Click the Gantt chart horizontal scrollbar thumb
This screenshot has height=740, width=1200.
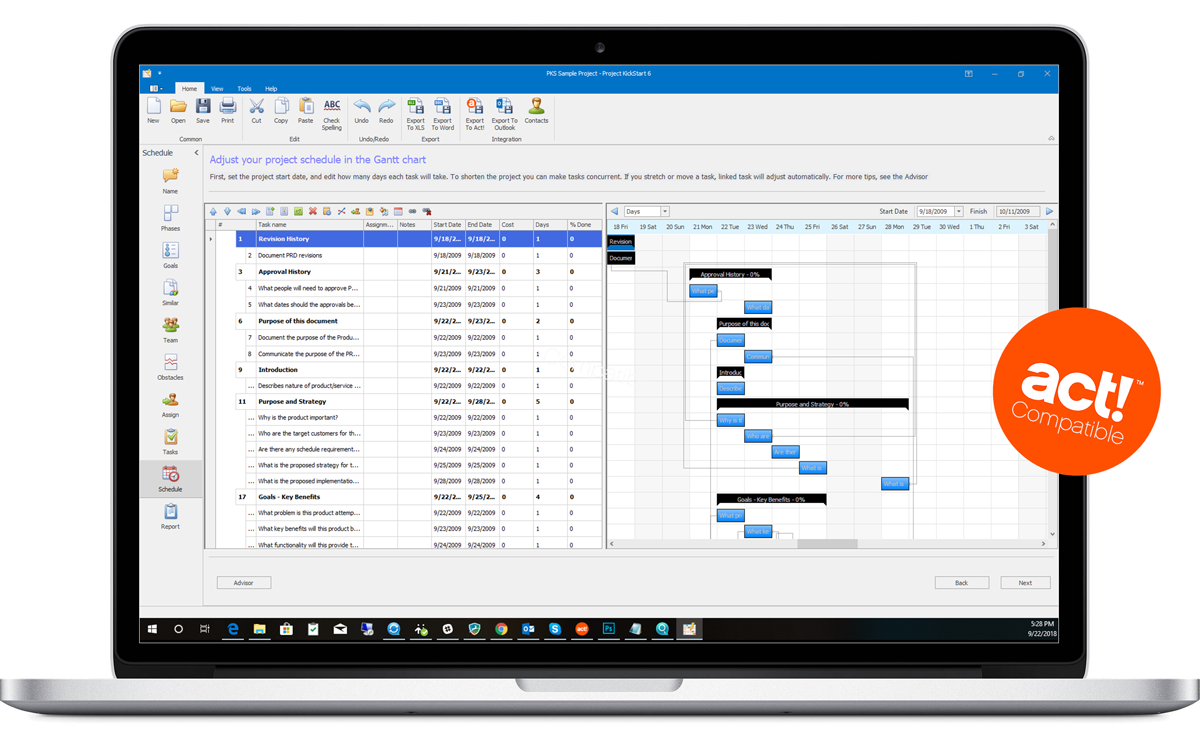click(827, 544)
